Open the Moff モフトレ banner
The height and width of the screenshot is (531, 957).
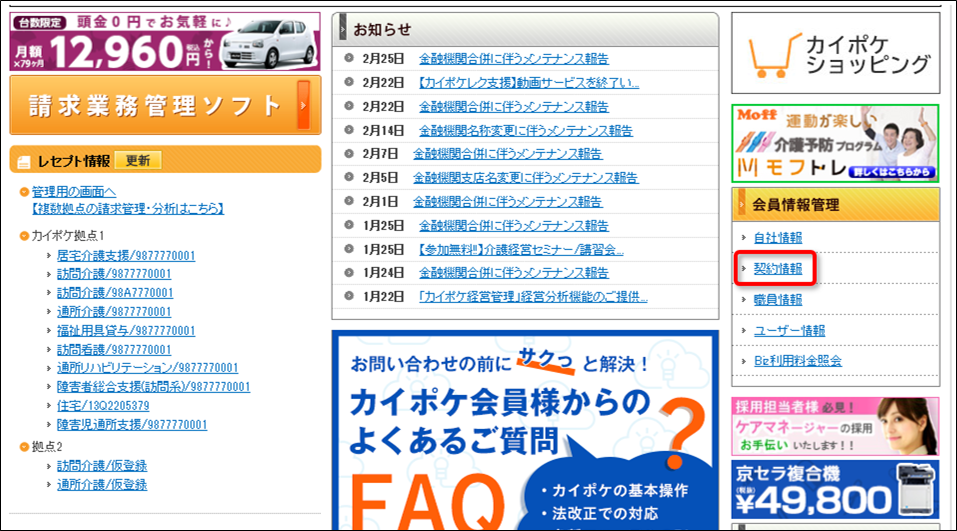(x=836, y=143)
